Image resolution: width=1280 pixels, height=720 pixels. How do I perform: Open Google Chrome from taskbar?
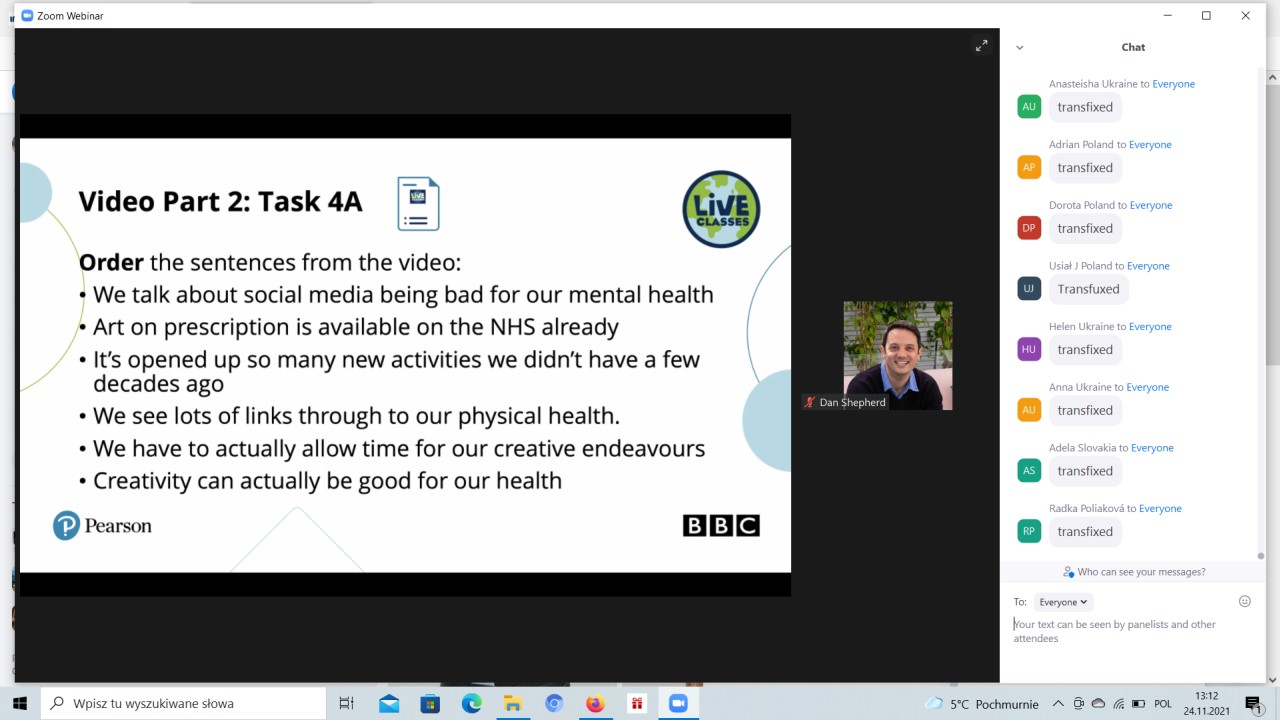(x=554, y=703)
